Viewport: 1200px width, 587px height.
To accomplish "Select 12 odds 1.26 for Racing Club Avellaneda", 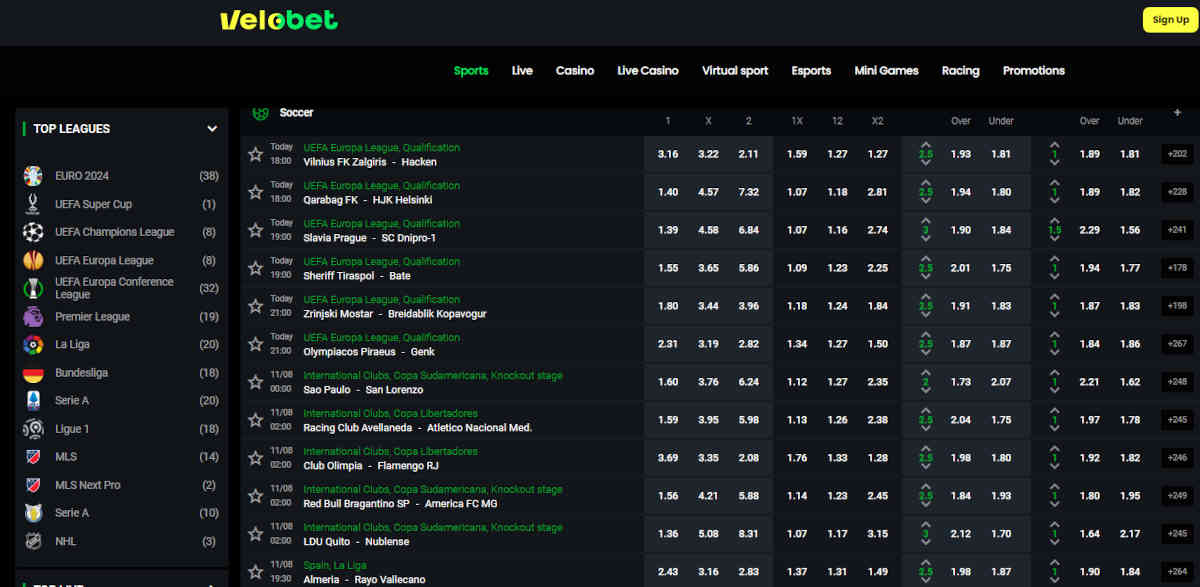I will pos(837,420).
